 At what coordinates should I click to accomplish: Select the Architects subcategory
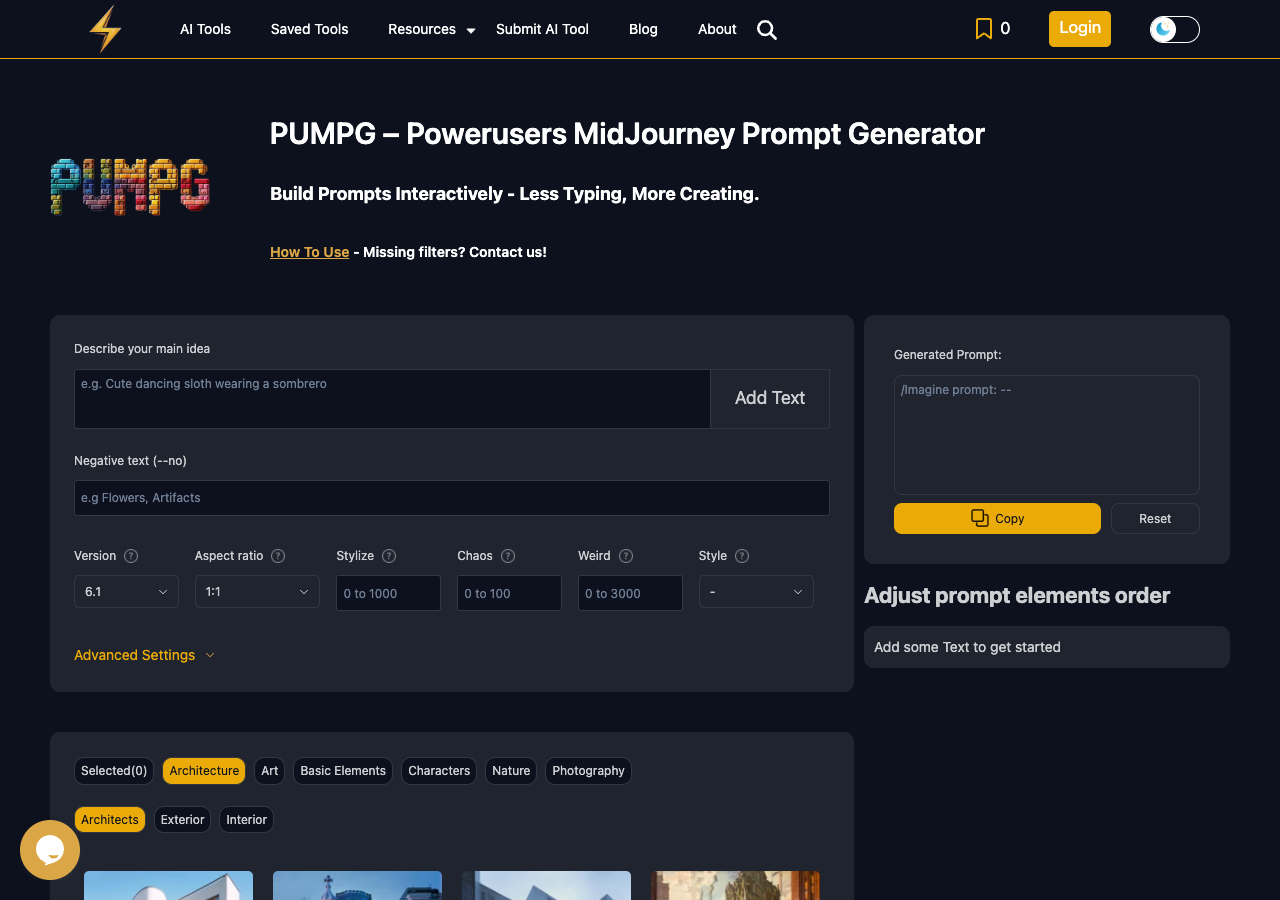point(110,820)
